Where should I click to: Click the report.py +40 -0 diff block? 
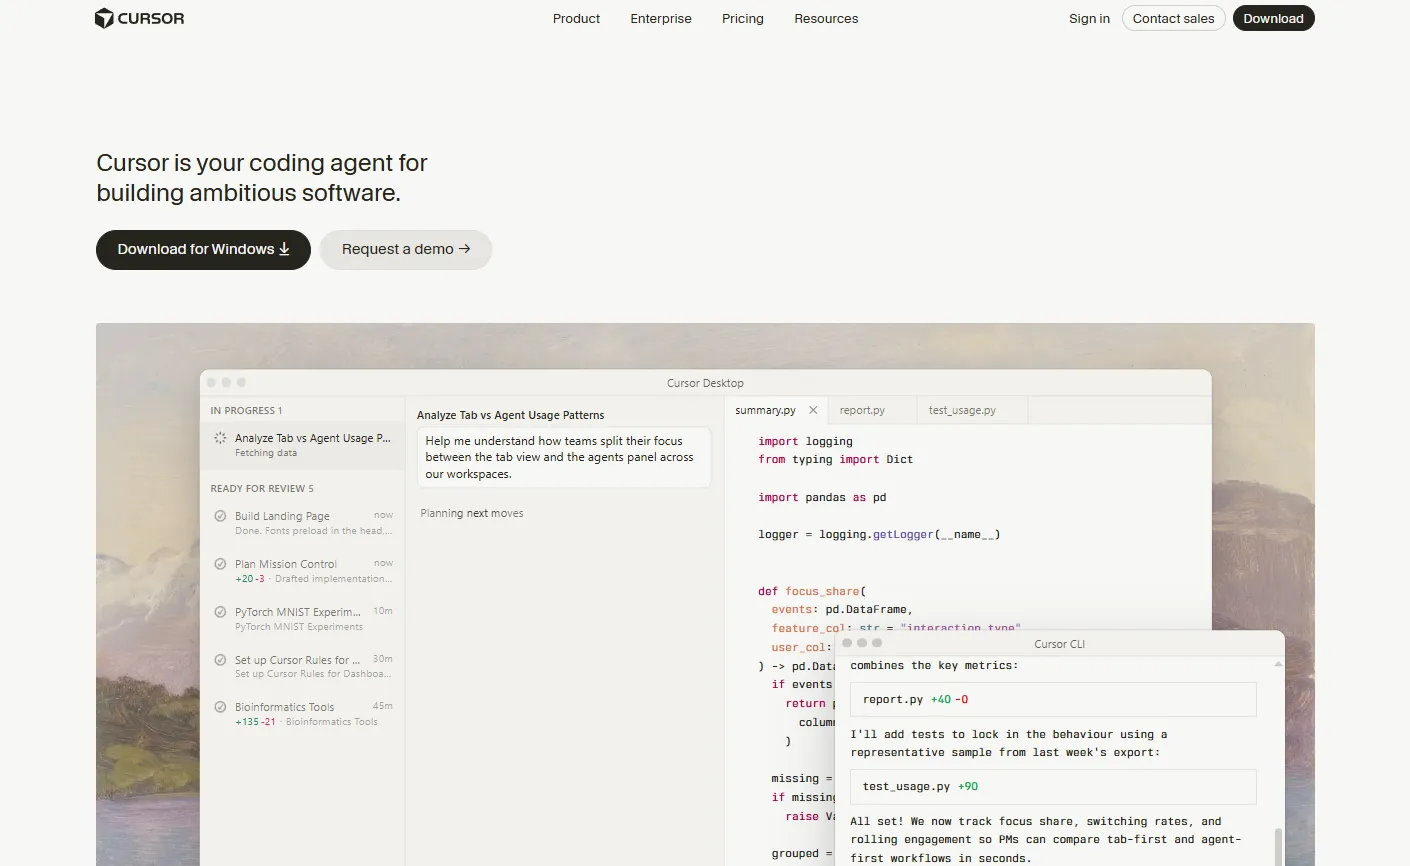coord(1053,700)
